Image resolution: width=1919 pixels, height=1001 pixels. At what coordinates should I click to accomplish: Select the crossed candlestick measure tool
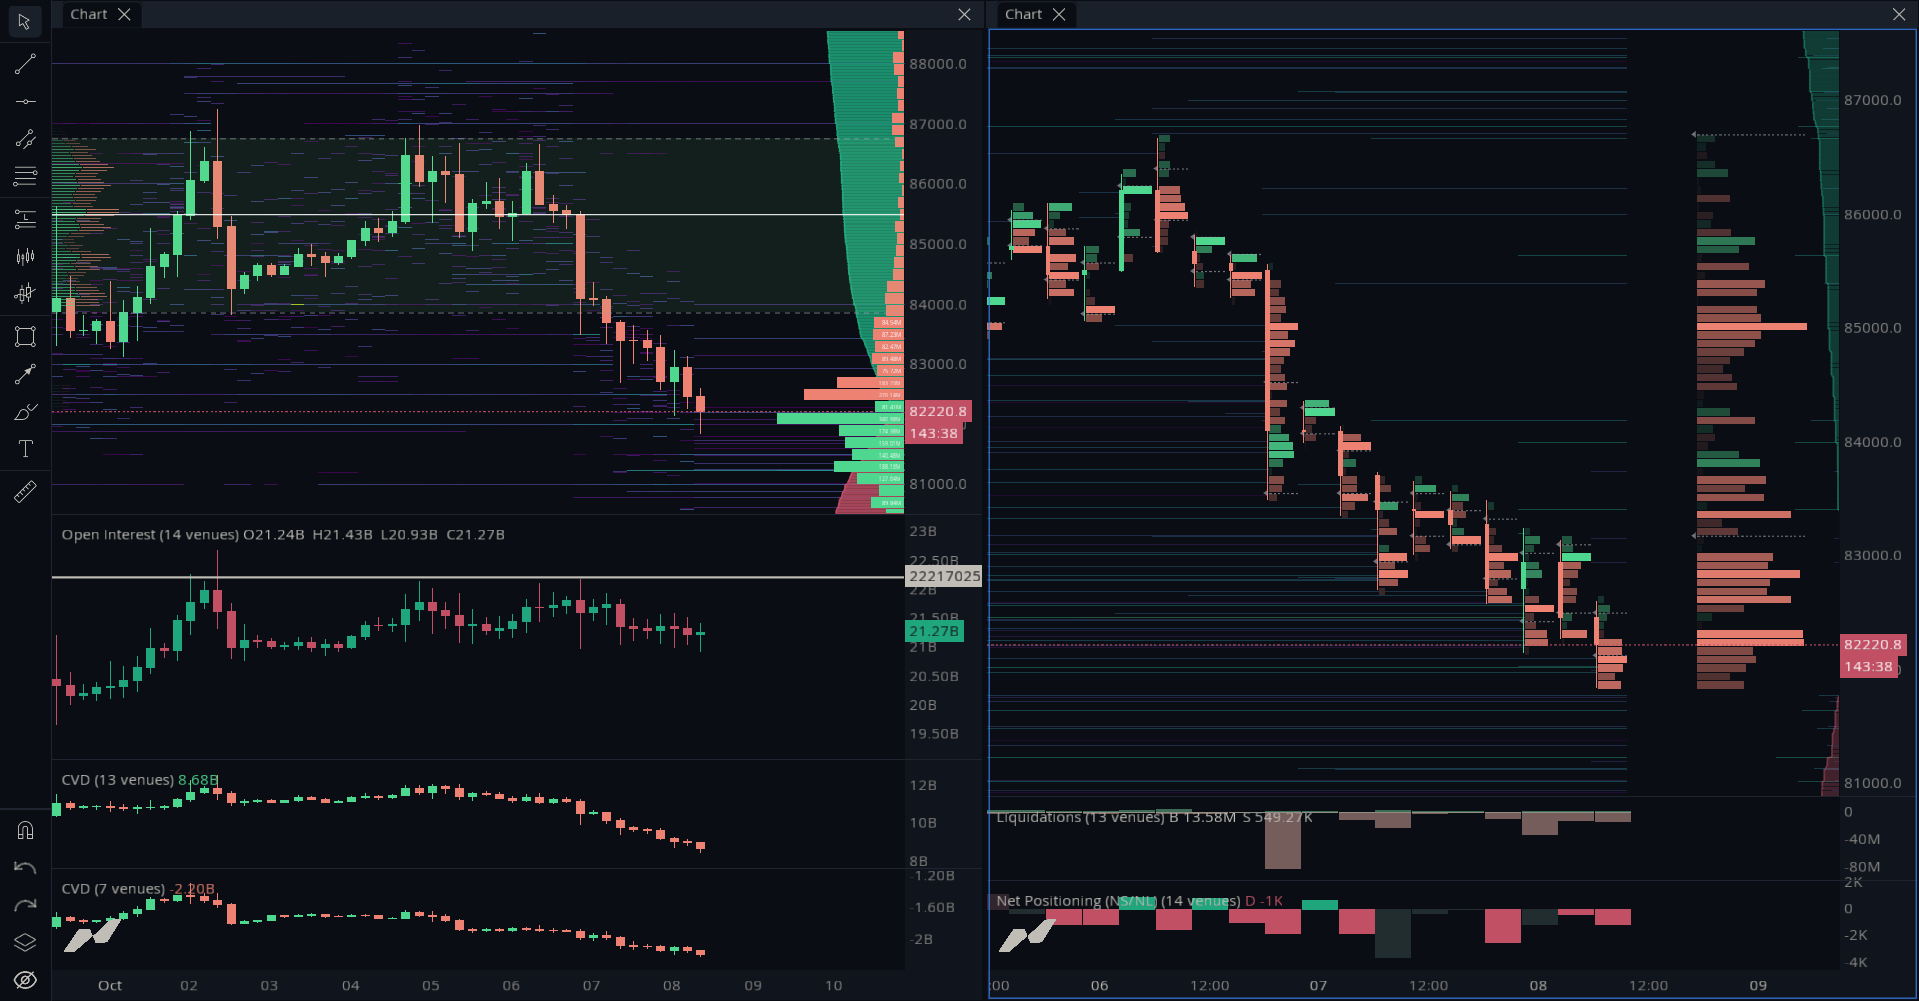click(x=25, y=293)
